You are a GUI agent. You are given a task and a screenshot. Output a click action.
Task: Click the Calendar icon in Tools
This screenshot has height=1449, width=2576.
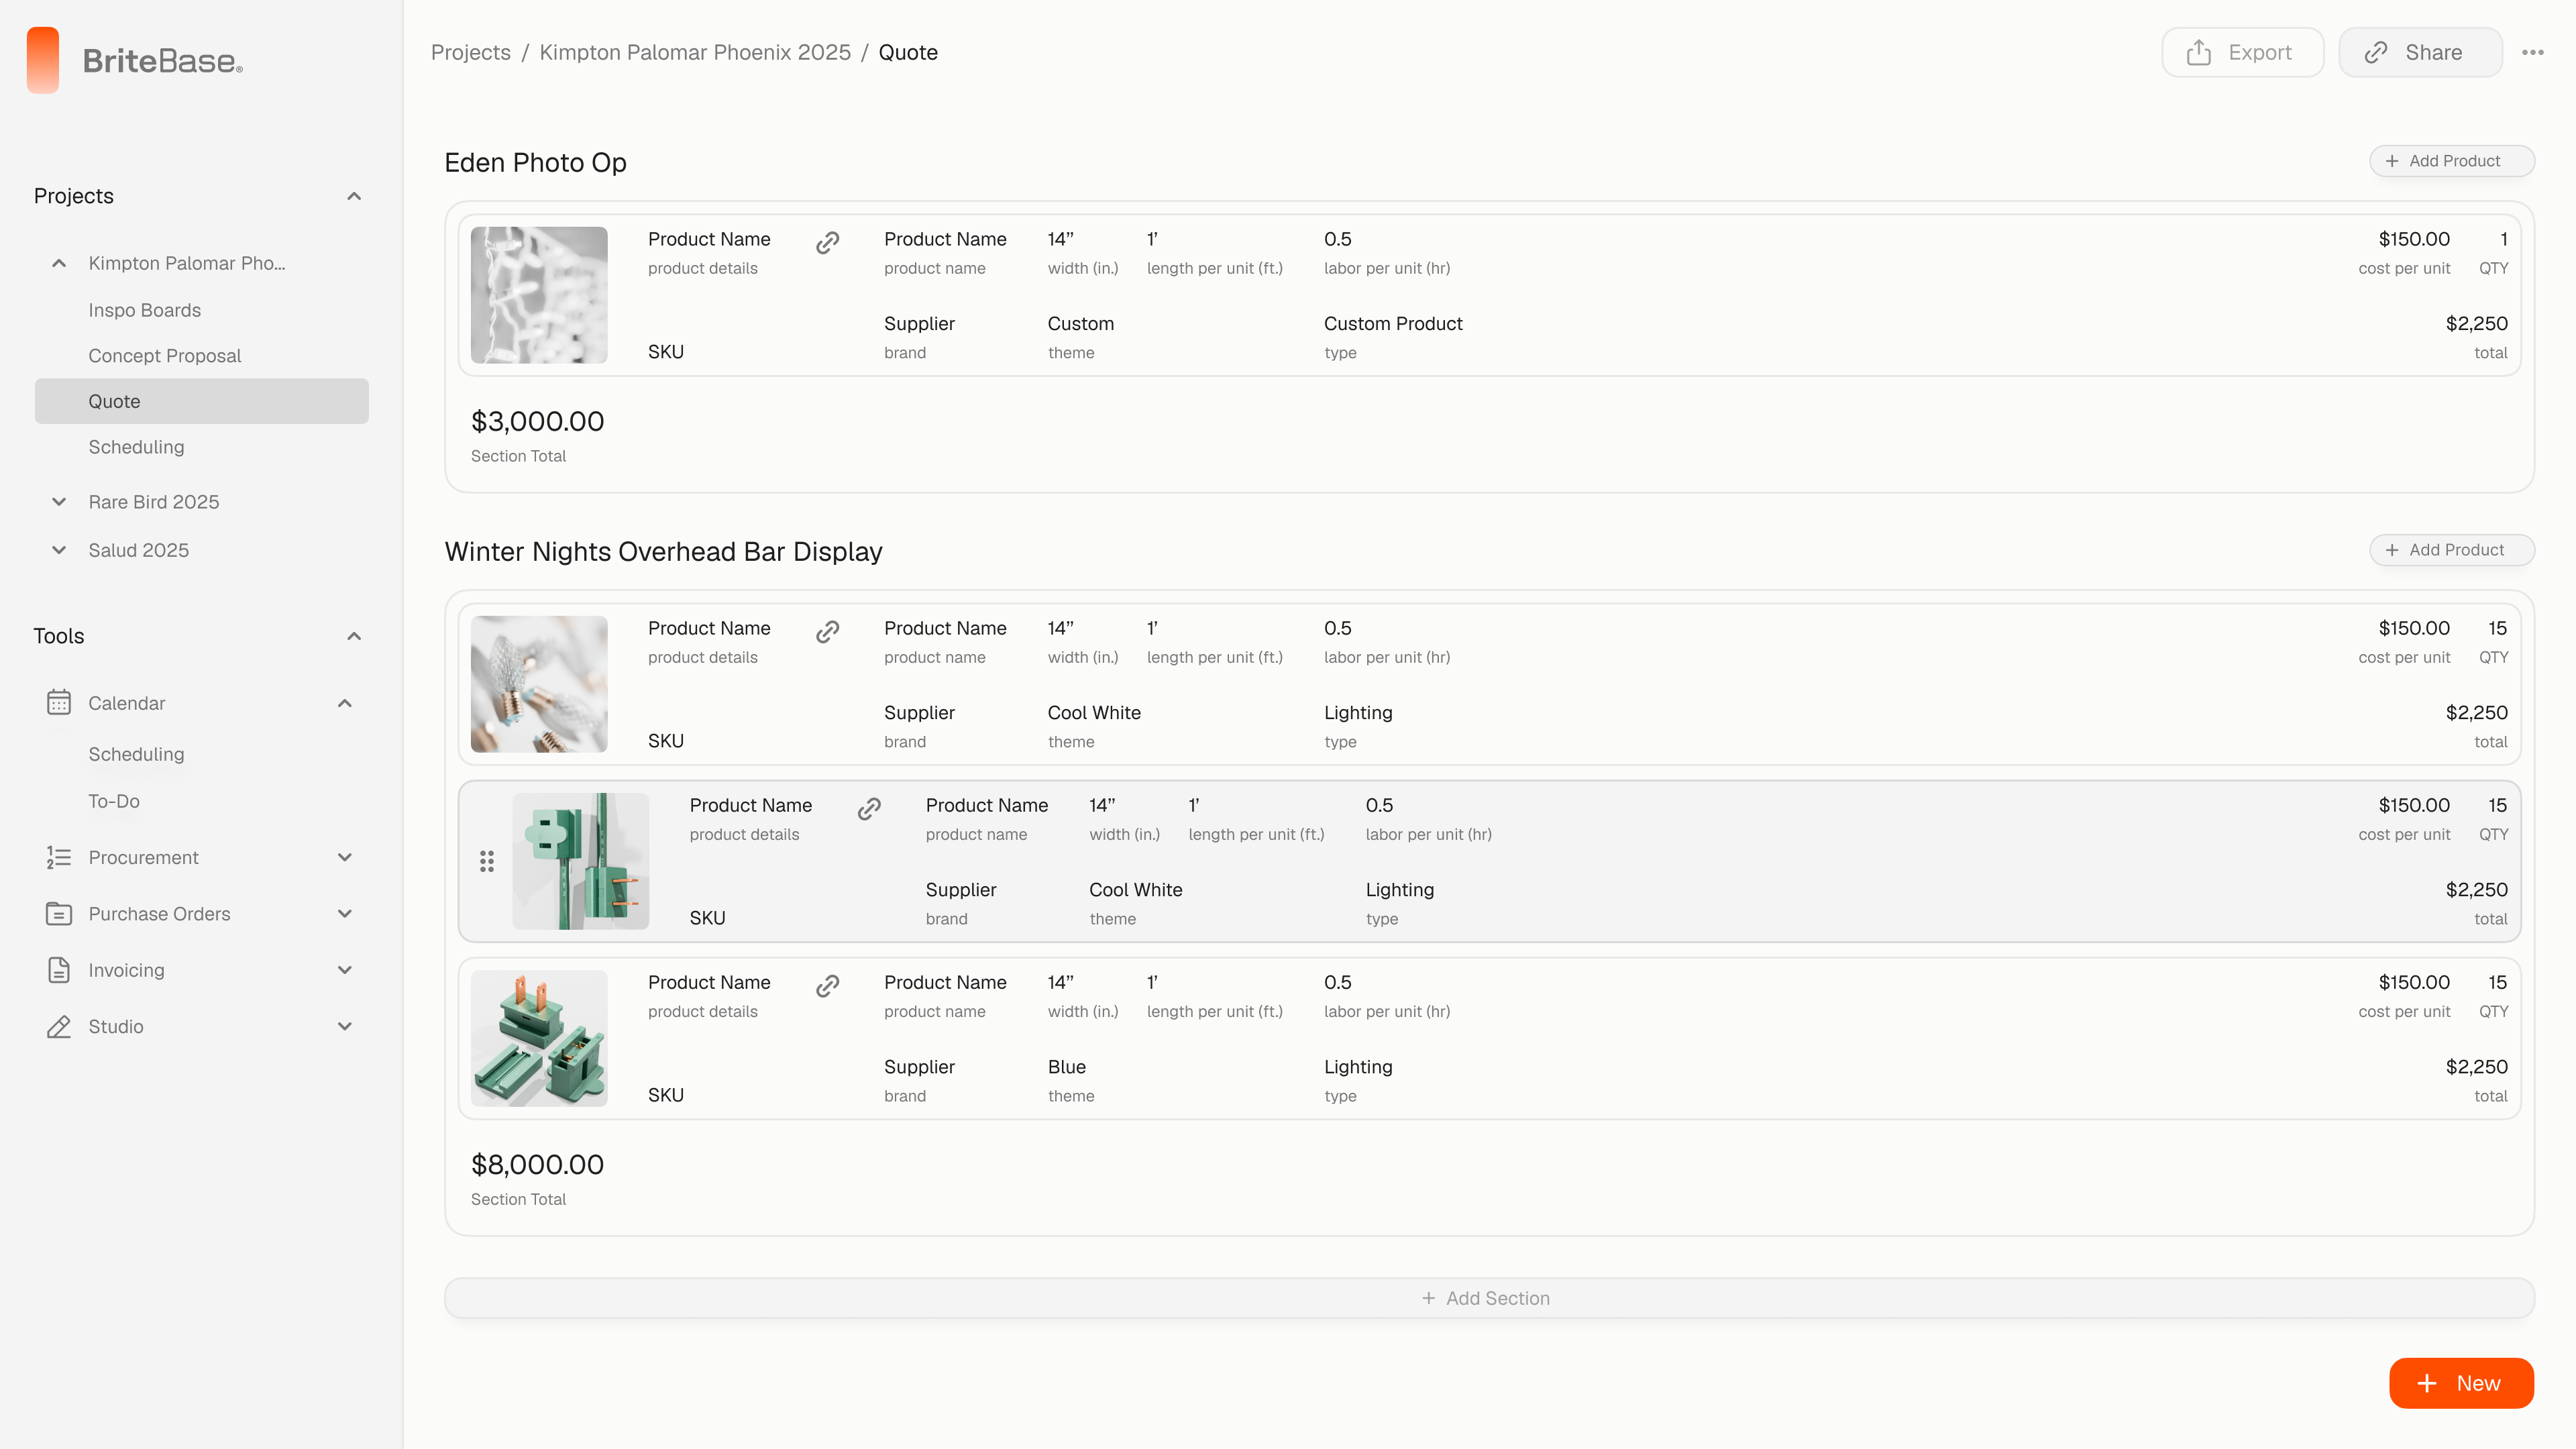(x=59, y=703)
